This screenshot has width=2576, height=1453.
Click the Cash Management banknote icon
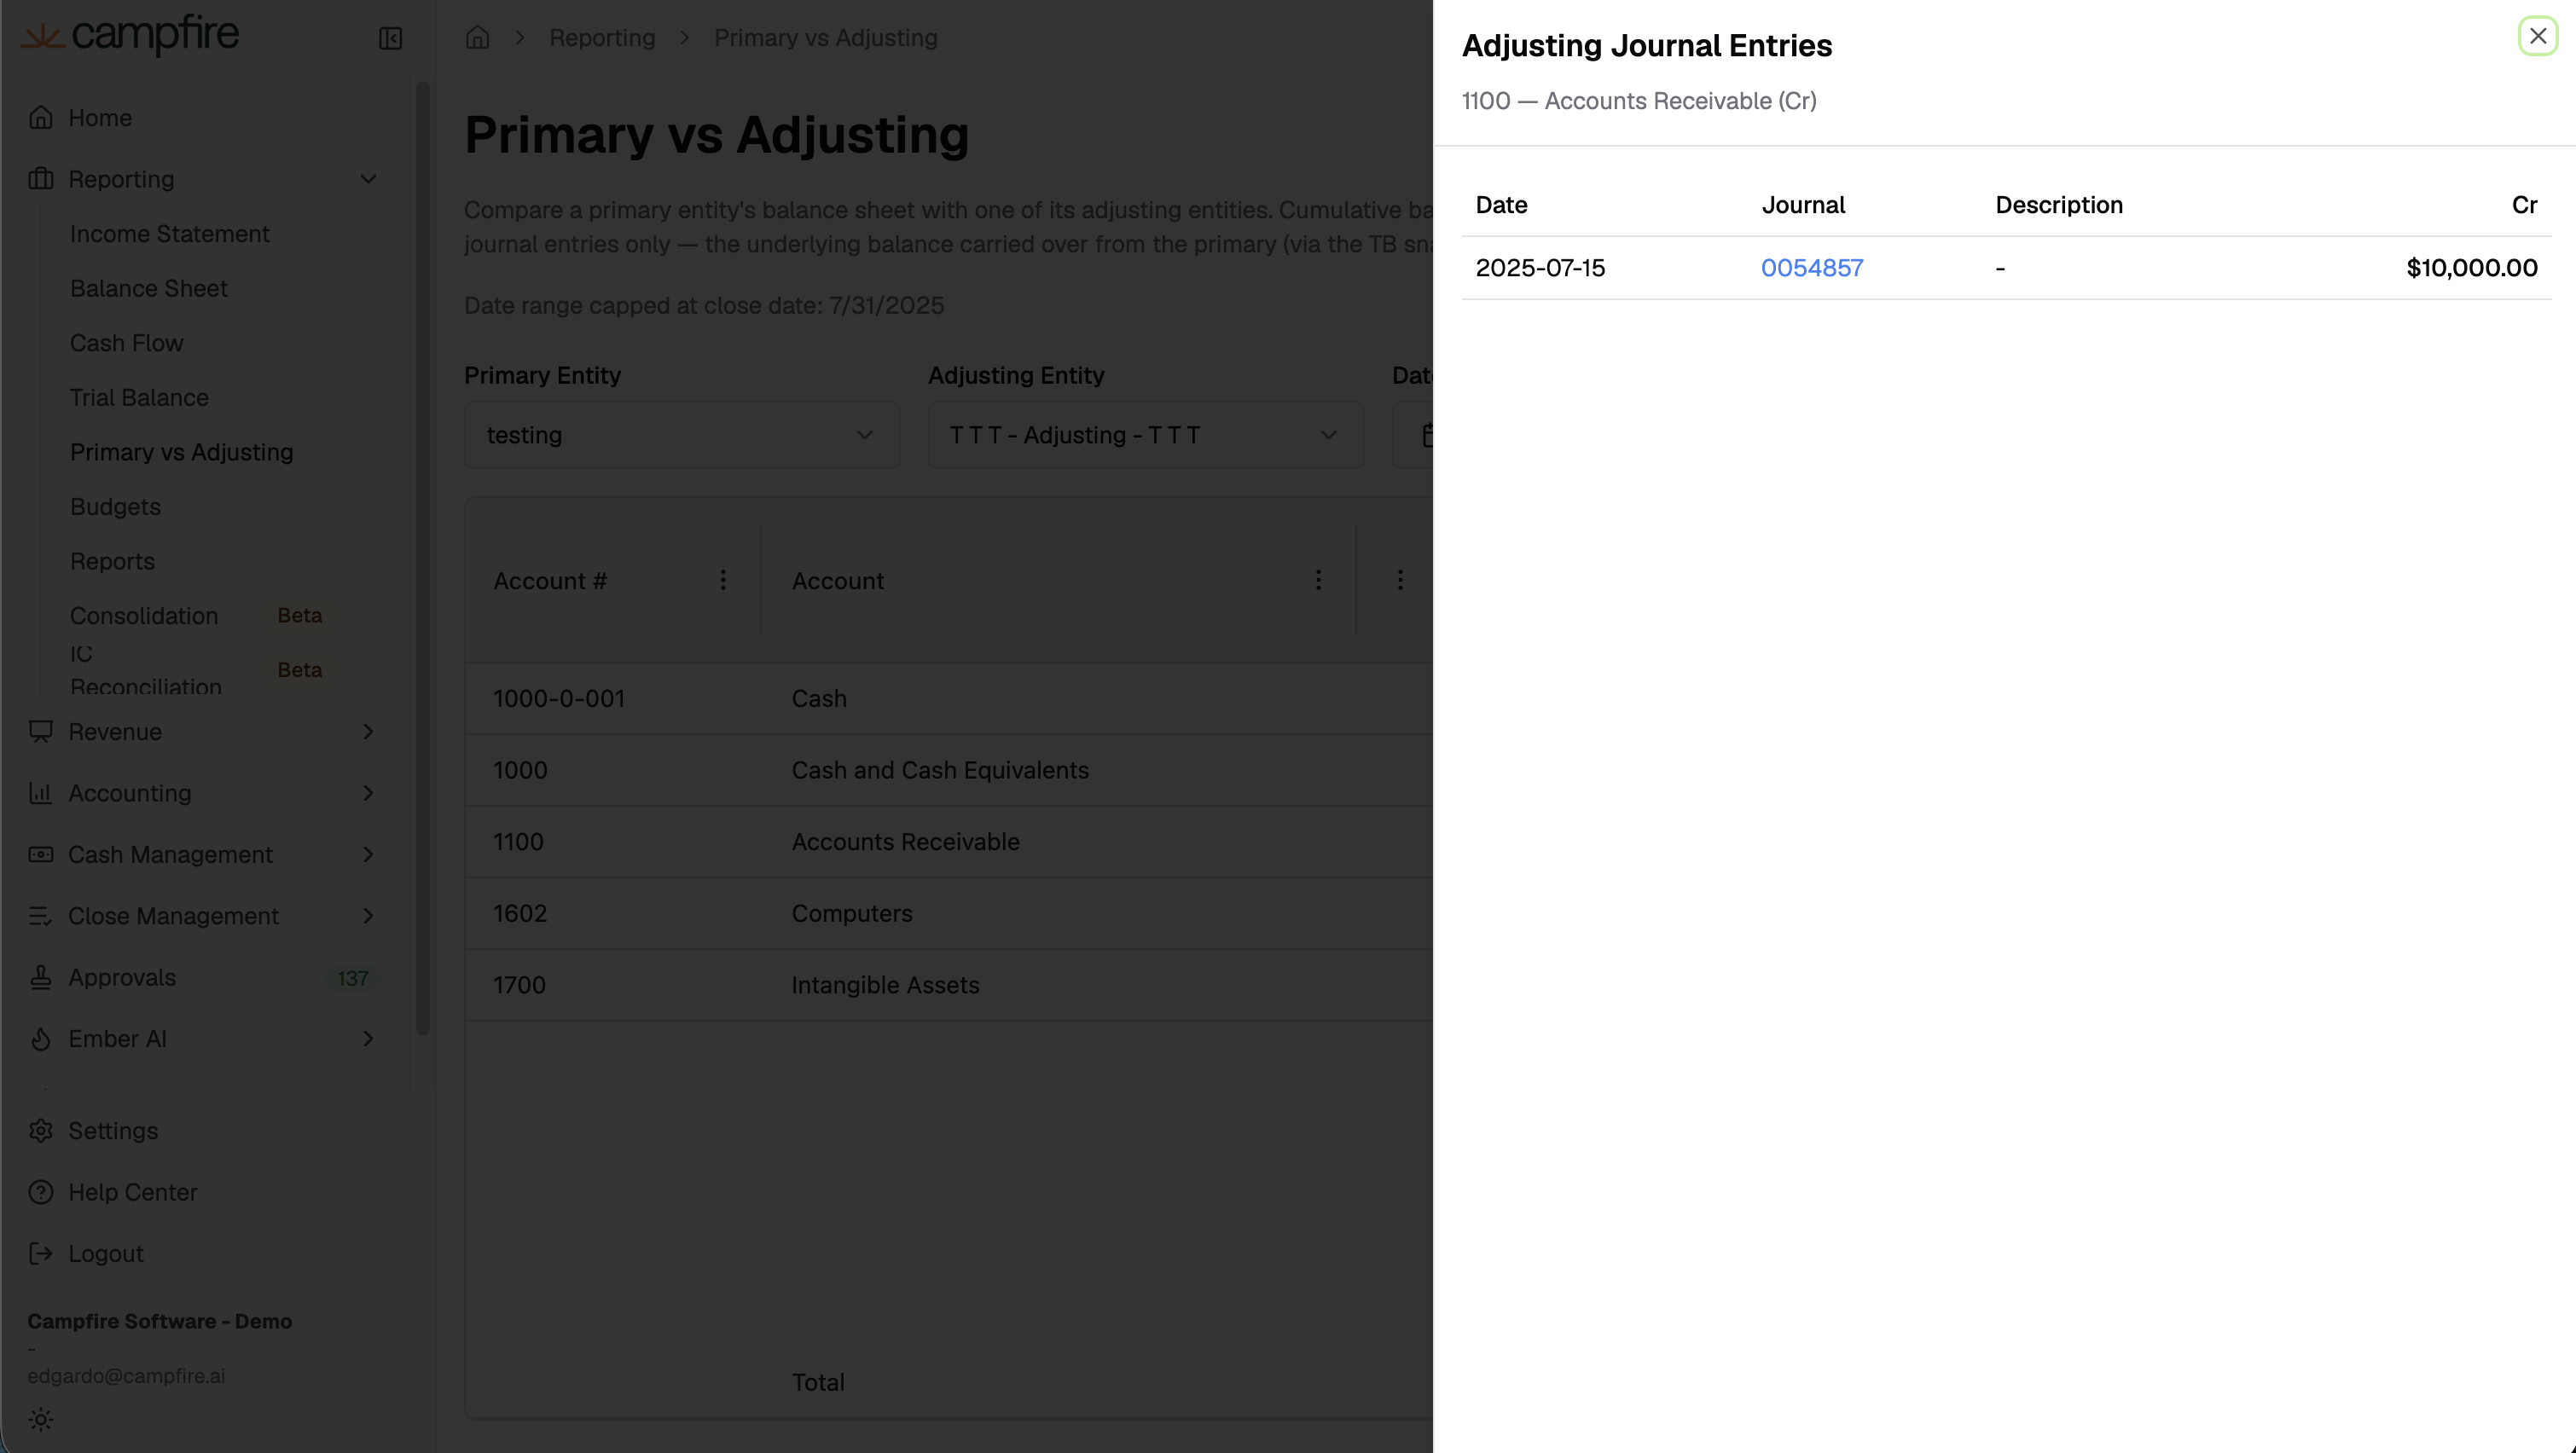(x=41, y=855)
